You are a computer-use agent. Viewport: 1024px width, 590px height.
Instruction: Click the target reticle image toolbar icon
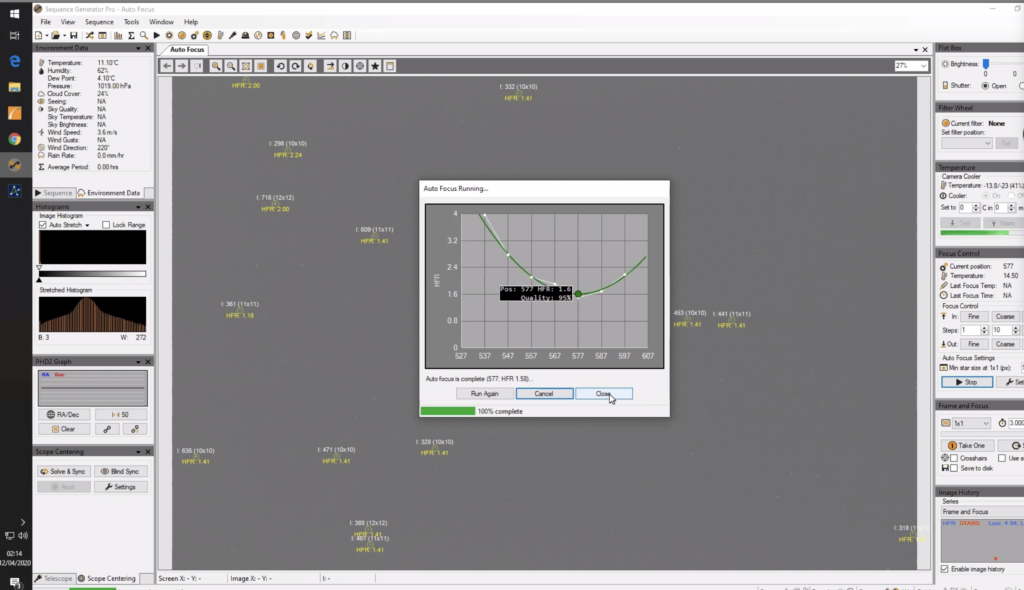360,66
